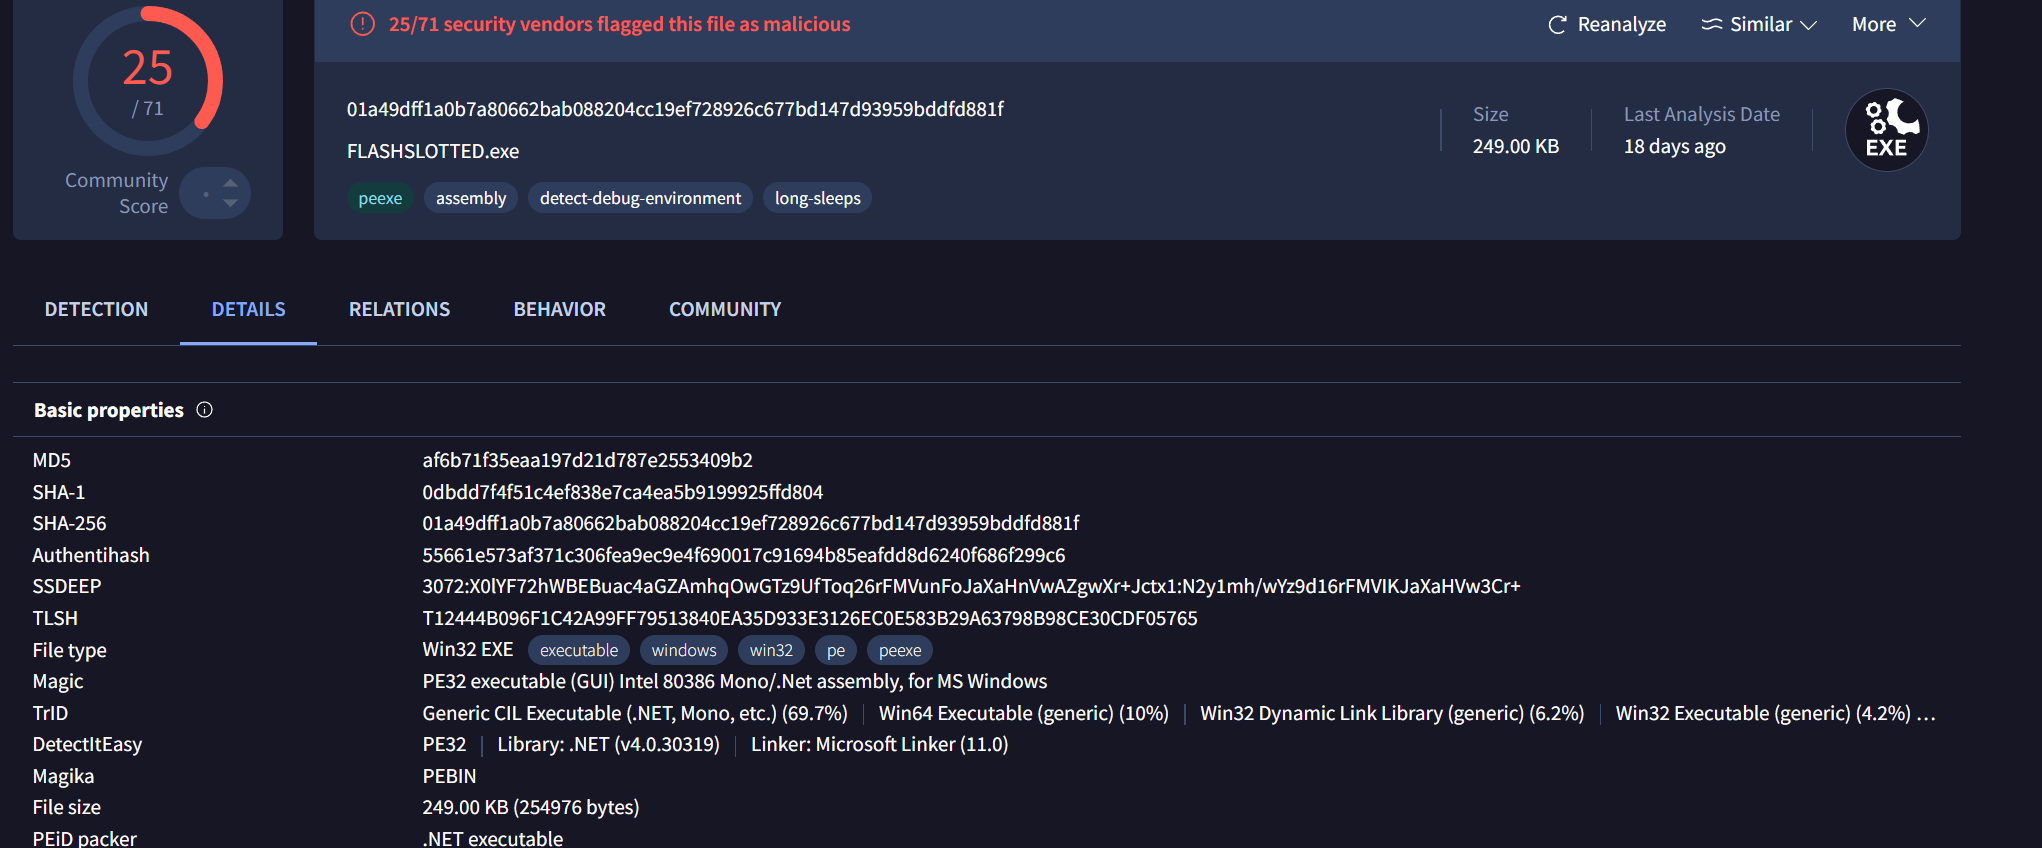This screenshot has width=2042, height=848.
Task: Click the info icon beside Basic properties
Action: point(205,410)
